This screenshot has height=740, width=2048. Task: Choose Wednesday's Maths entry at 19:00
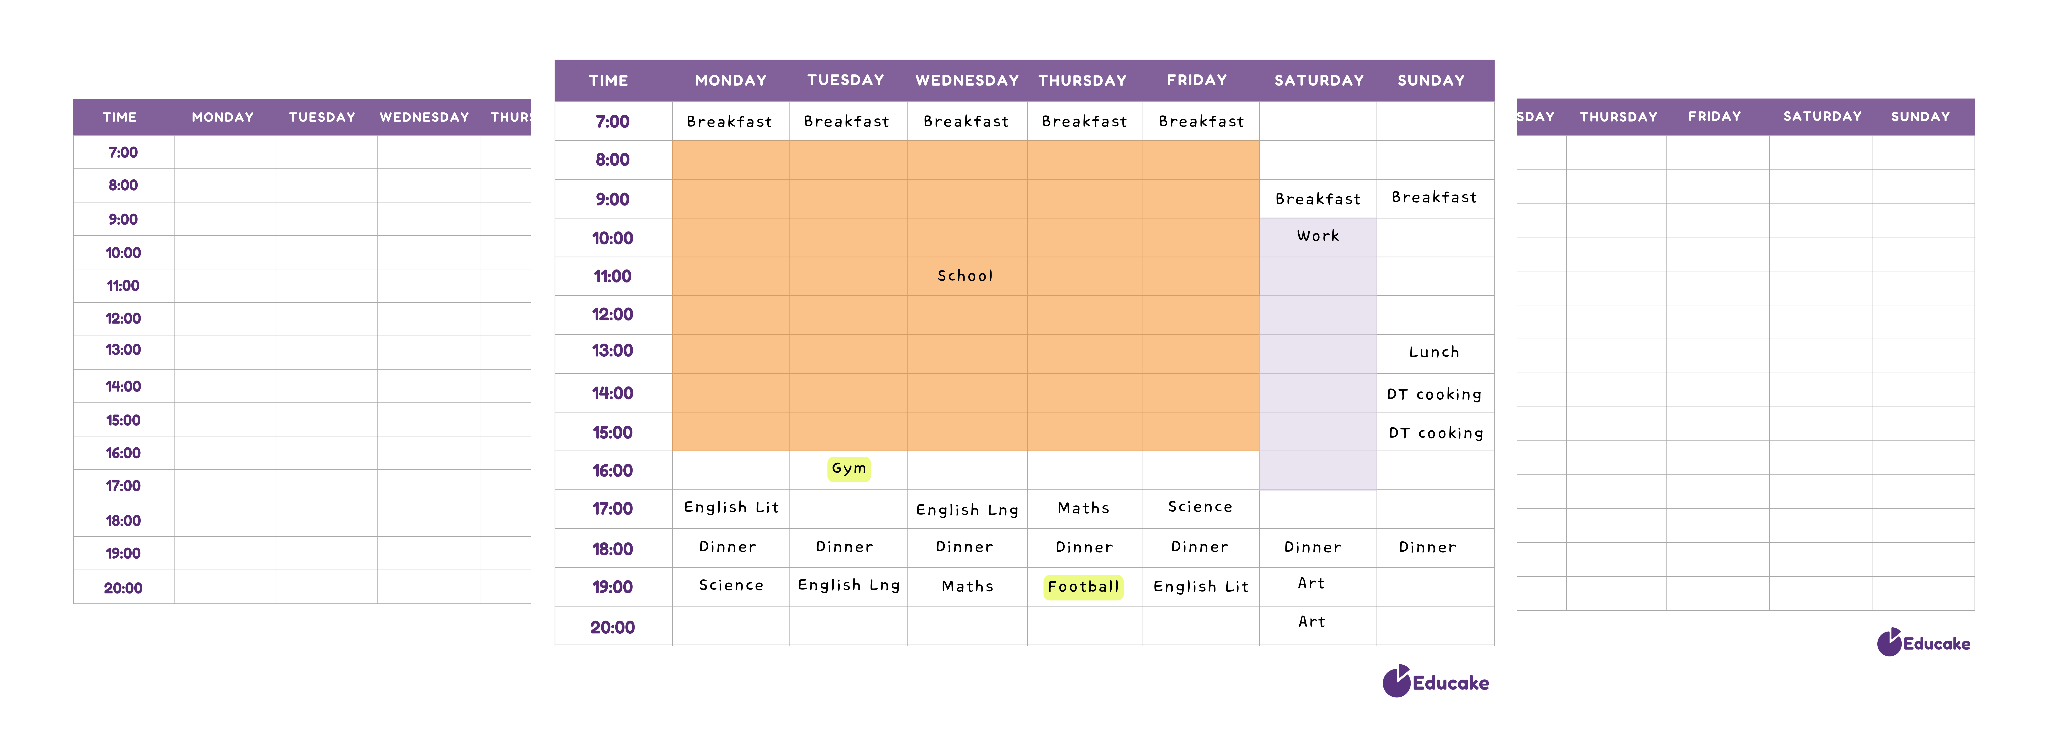967,587
